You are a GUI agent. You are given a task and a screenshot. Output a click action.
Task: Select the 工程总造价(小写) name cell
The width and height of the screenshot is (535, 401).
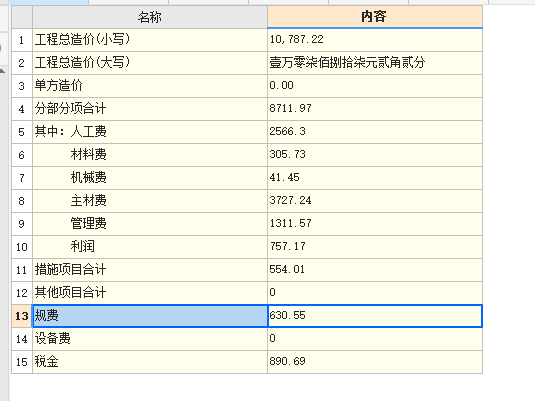coord(150,40)
